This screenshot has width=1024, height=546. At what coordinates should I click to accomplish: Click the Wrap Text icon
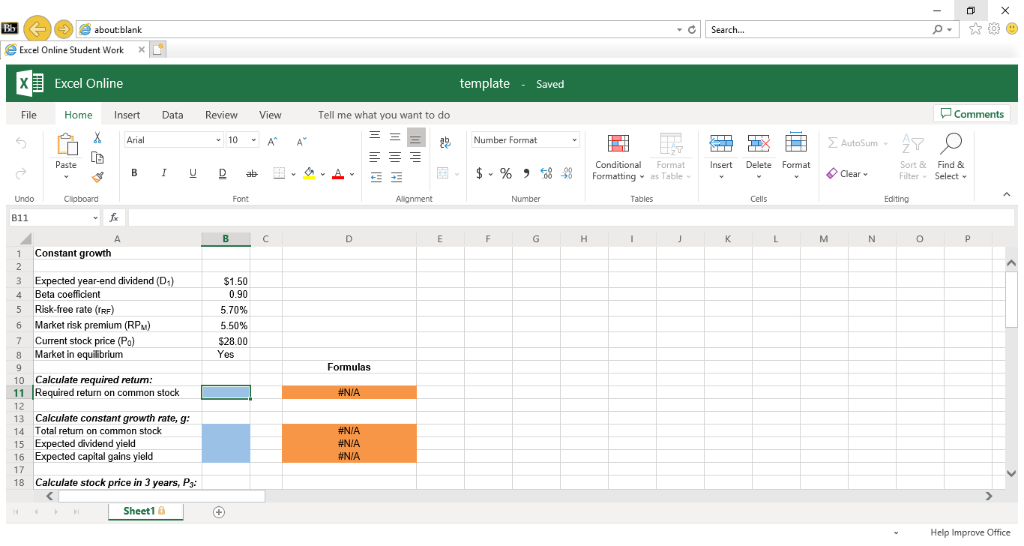pos(444,141)
